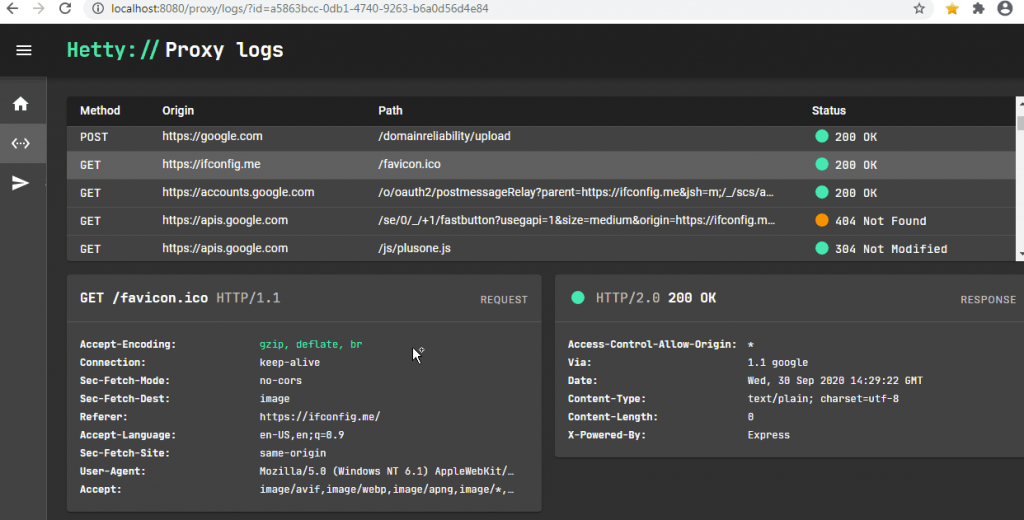Screen dimensions: 1024x520
Task: Click the logs table scrollbar thumb
Action: (x=1020, y=122)
